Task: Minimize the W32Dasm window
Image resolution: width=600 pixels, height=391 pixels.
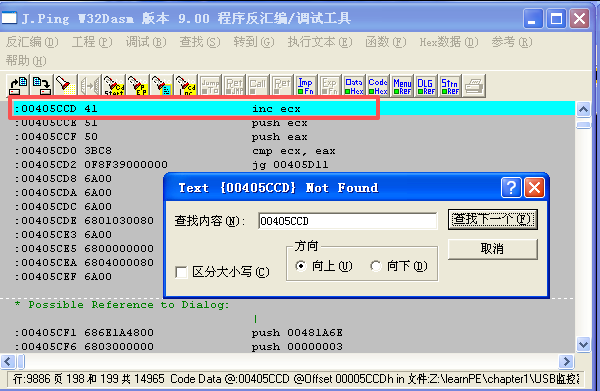Action: (x=533, y=18)
